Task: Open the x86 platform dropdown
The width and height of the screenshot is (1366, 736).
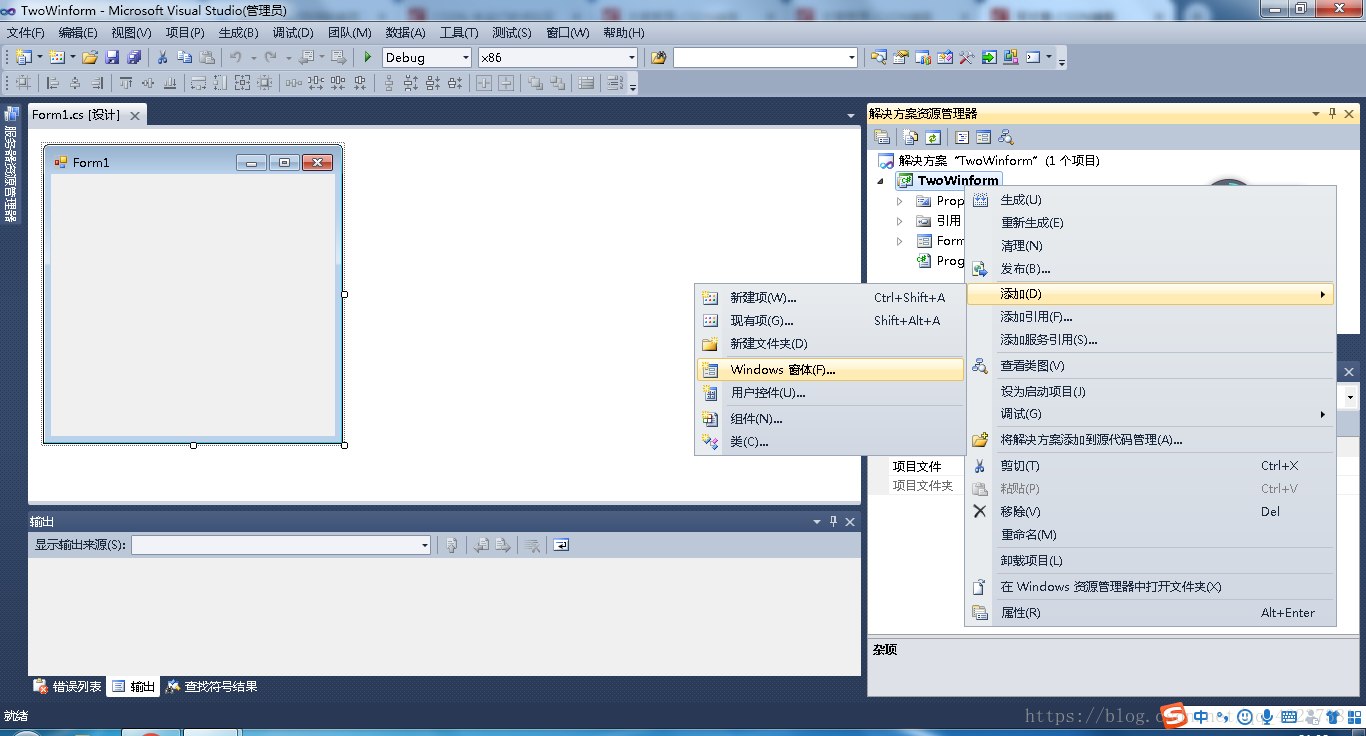Action: 631,58
